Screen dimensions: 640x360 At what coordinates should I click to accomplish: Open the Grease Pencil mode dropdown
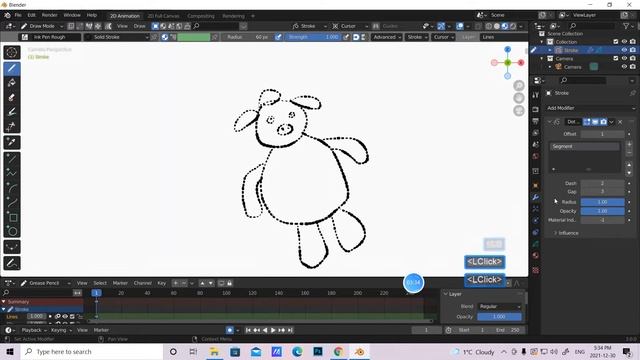pos(45,283)
